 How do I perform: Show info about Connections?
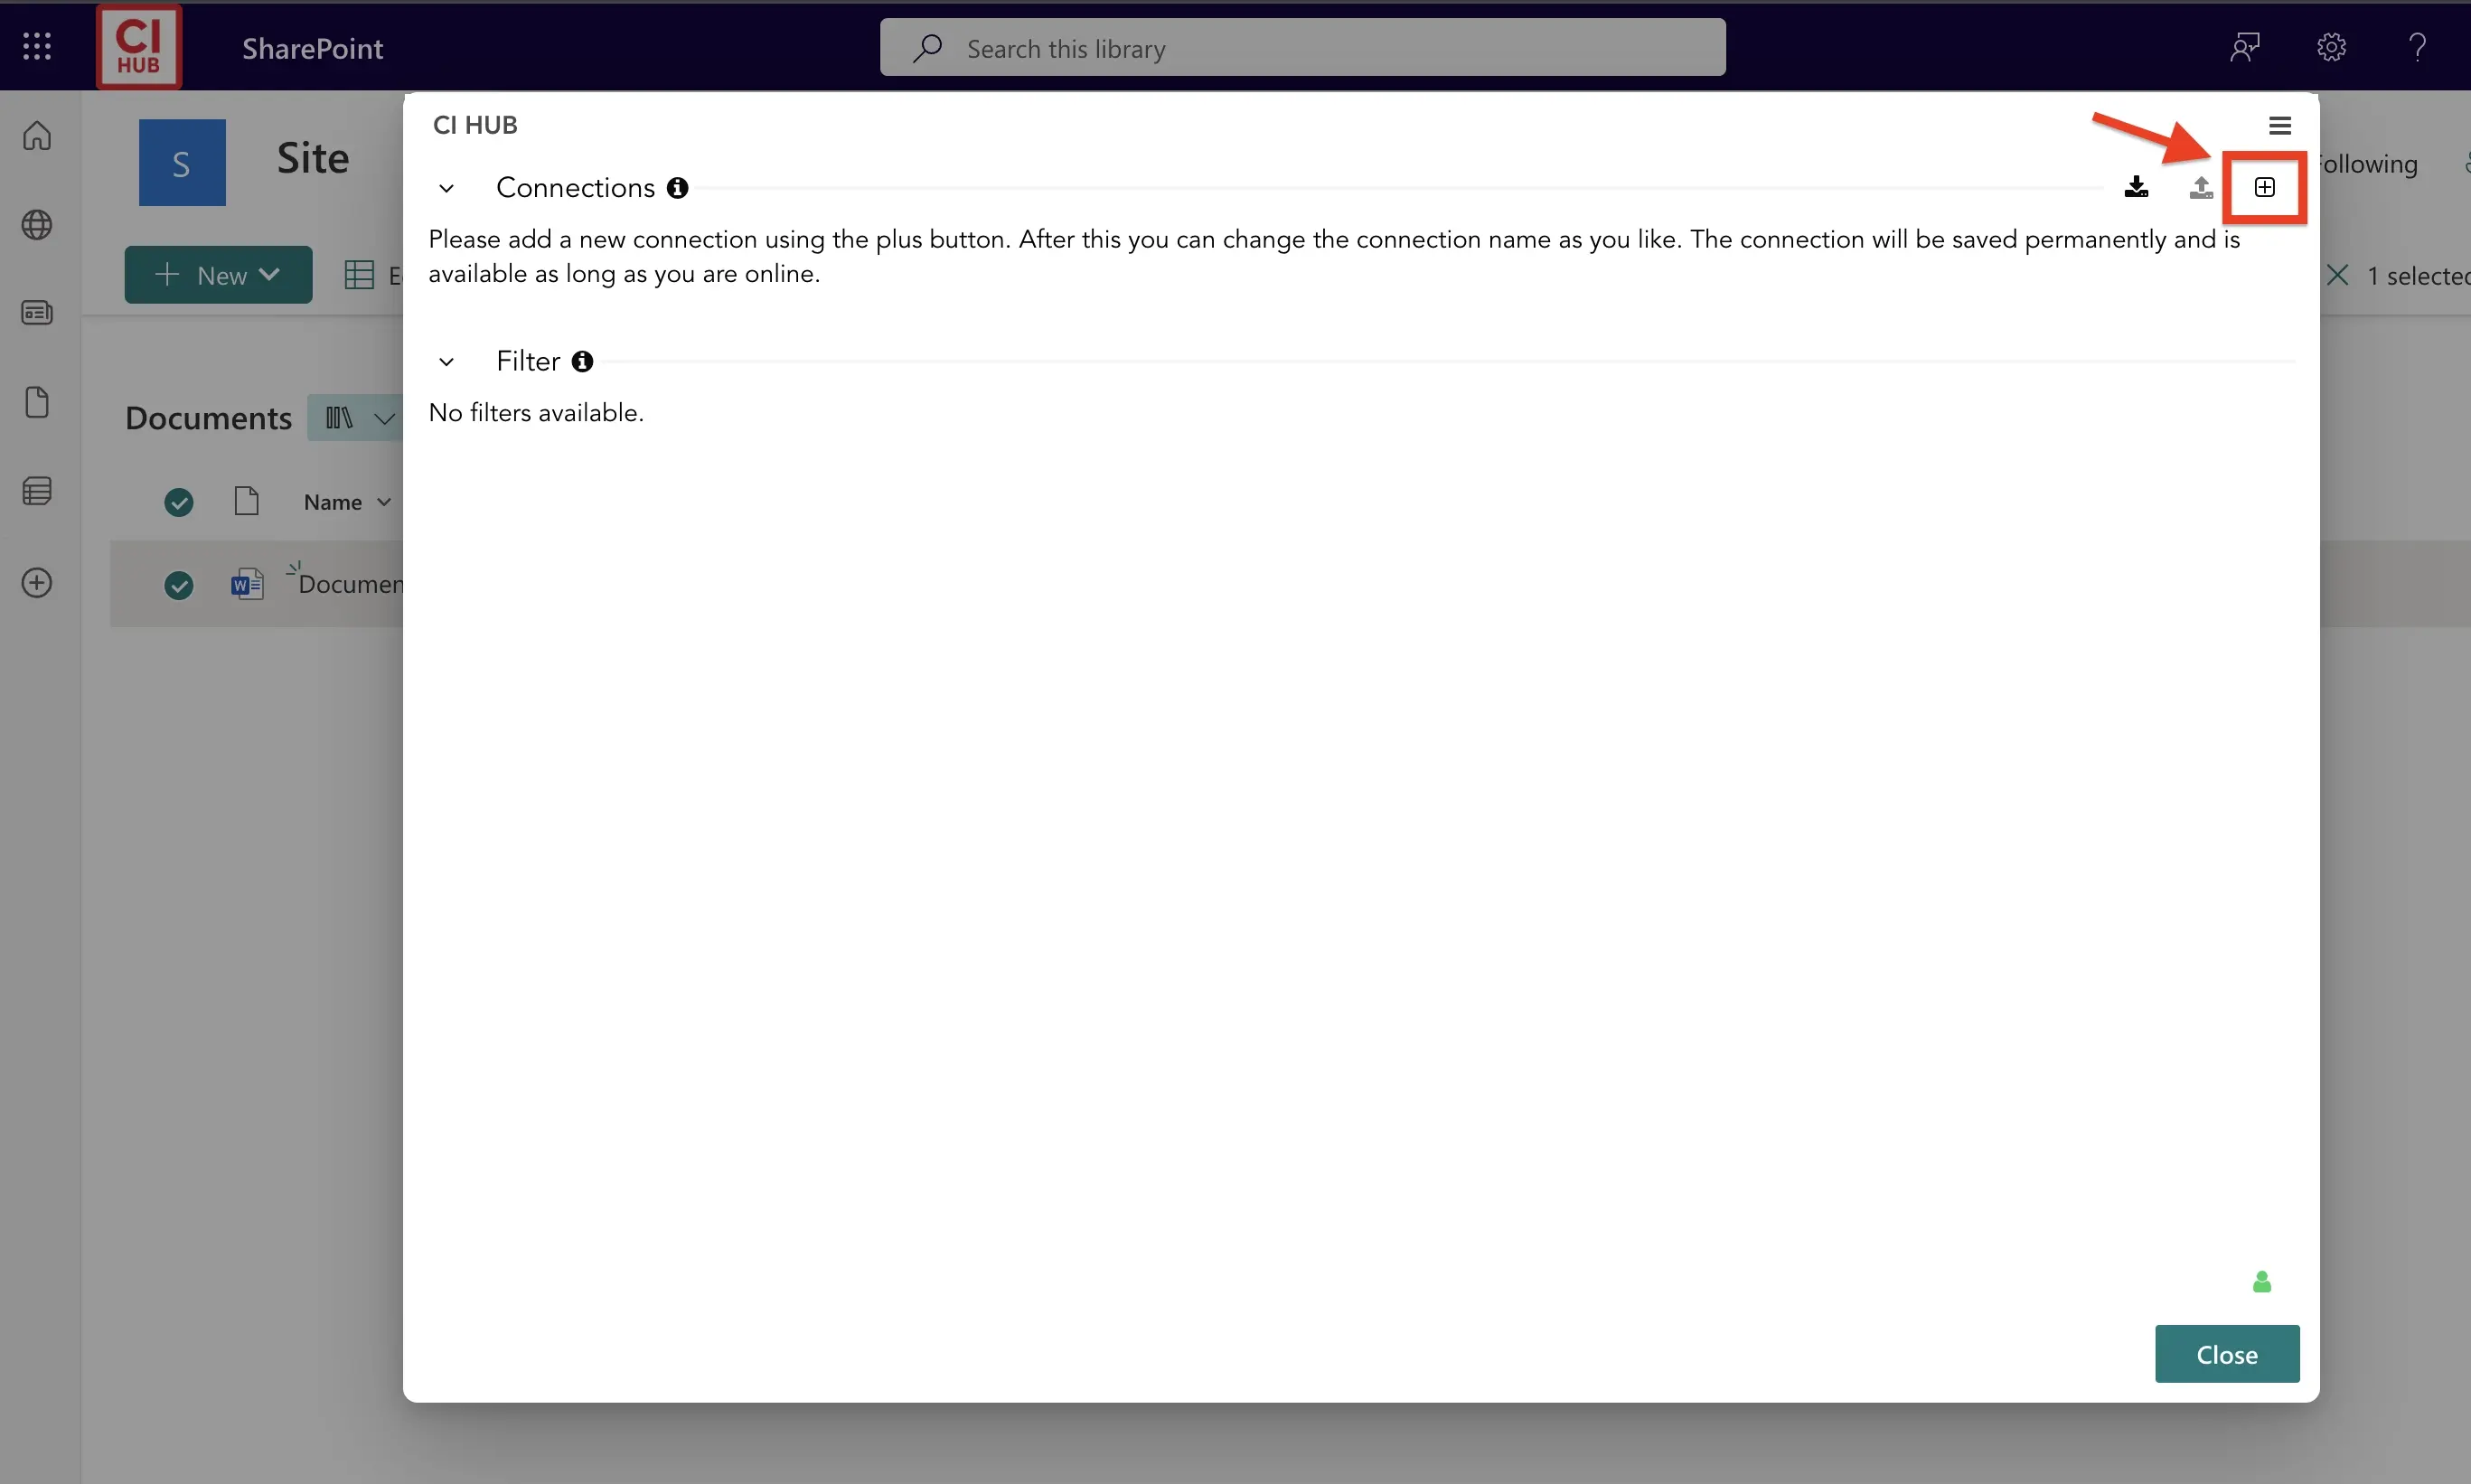coord(677,188)
